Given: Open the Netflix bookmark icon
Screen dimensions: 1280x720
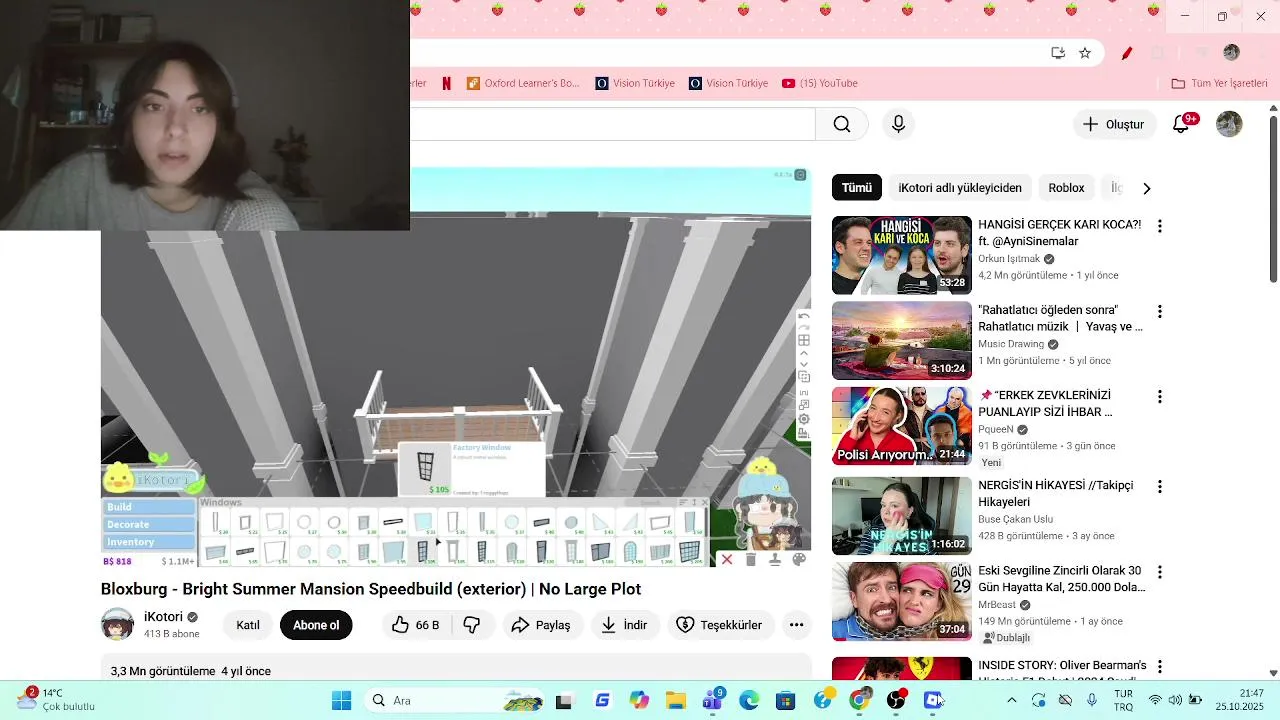Looking at the screenshot, I should point(446,83).
